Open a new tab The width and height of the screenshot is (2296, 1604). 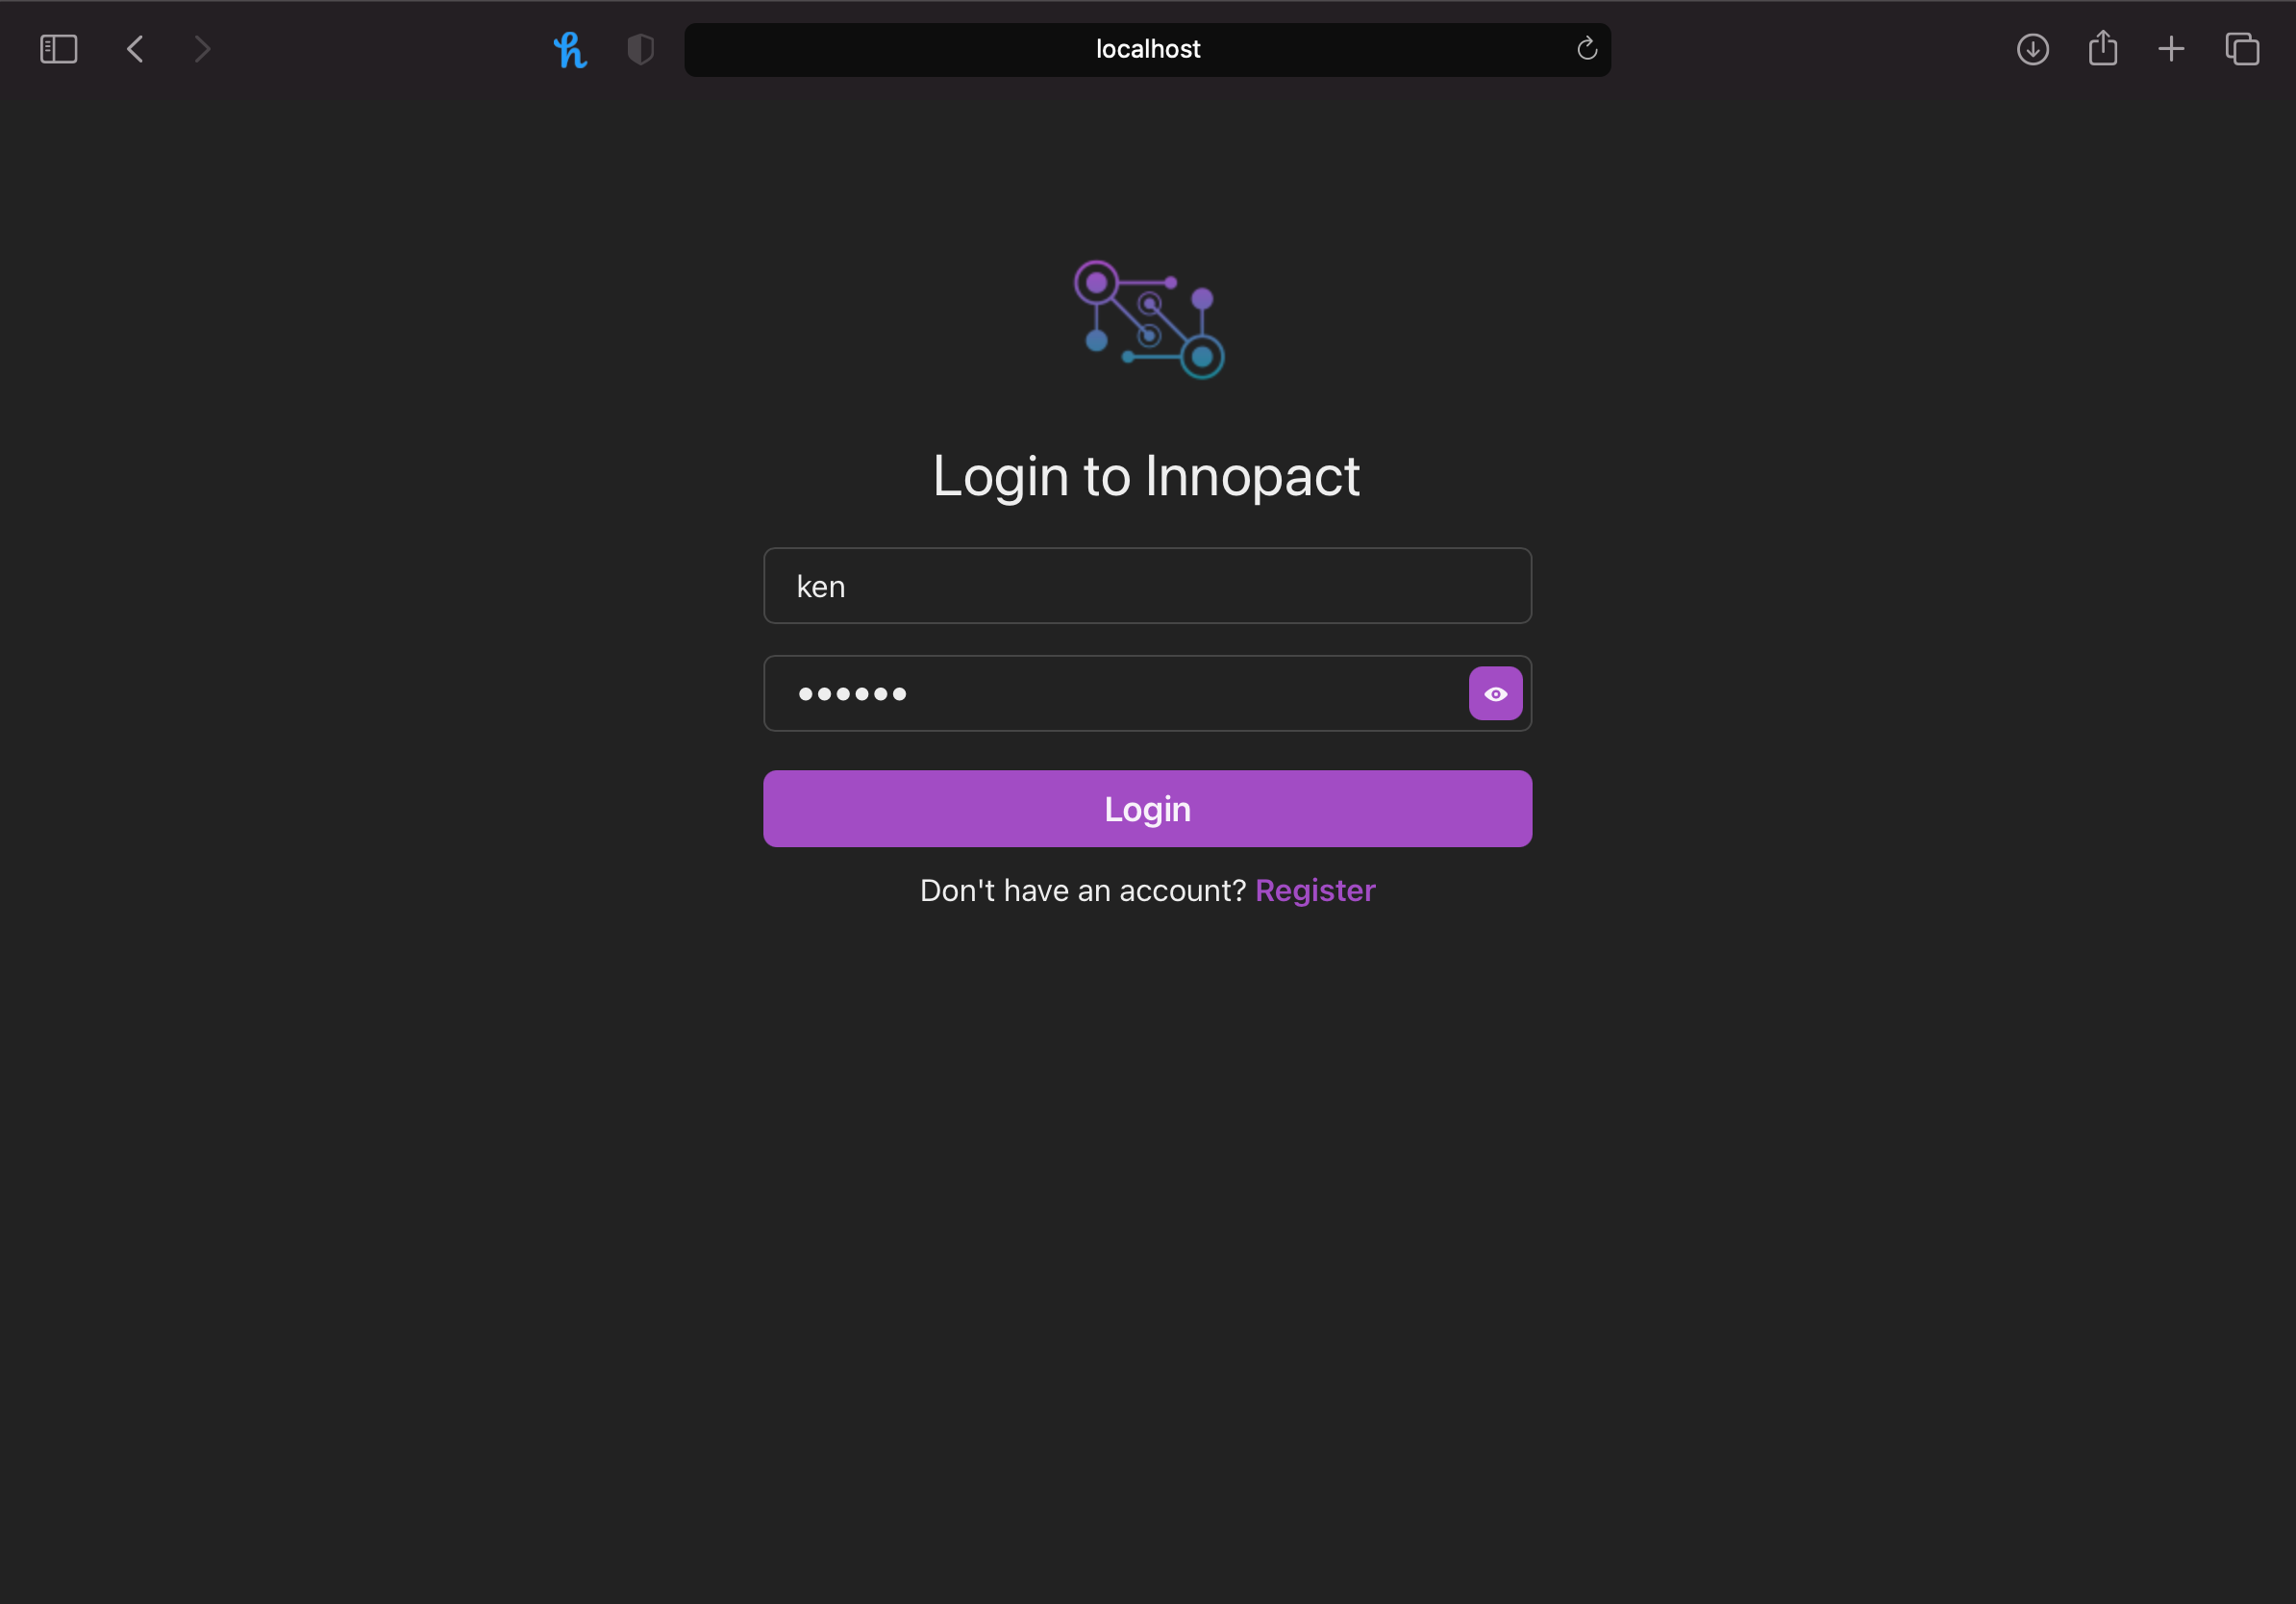pos(2170,49)
